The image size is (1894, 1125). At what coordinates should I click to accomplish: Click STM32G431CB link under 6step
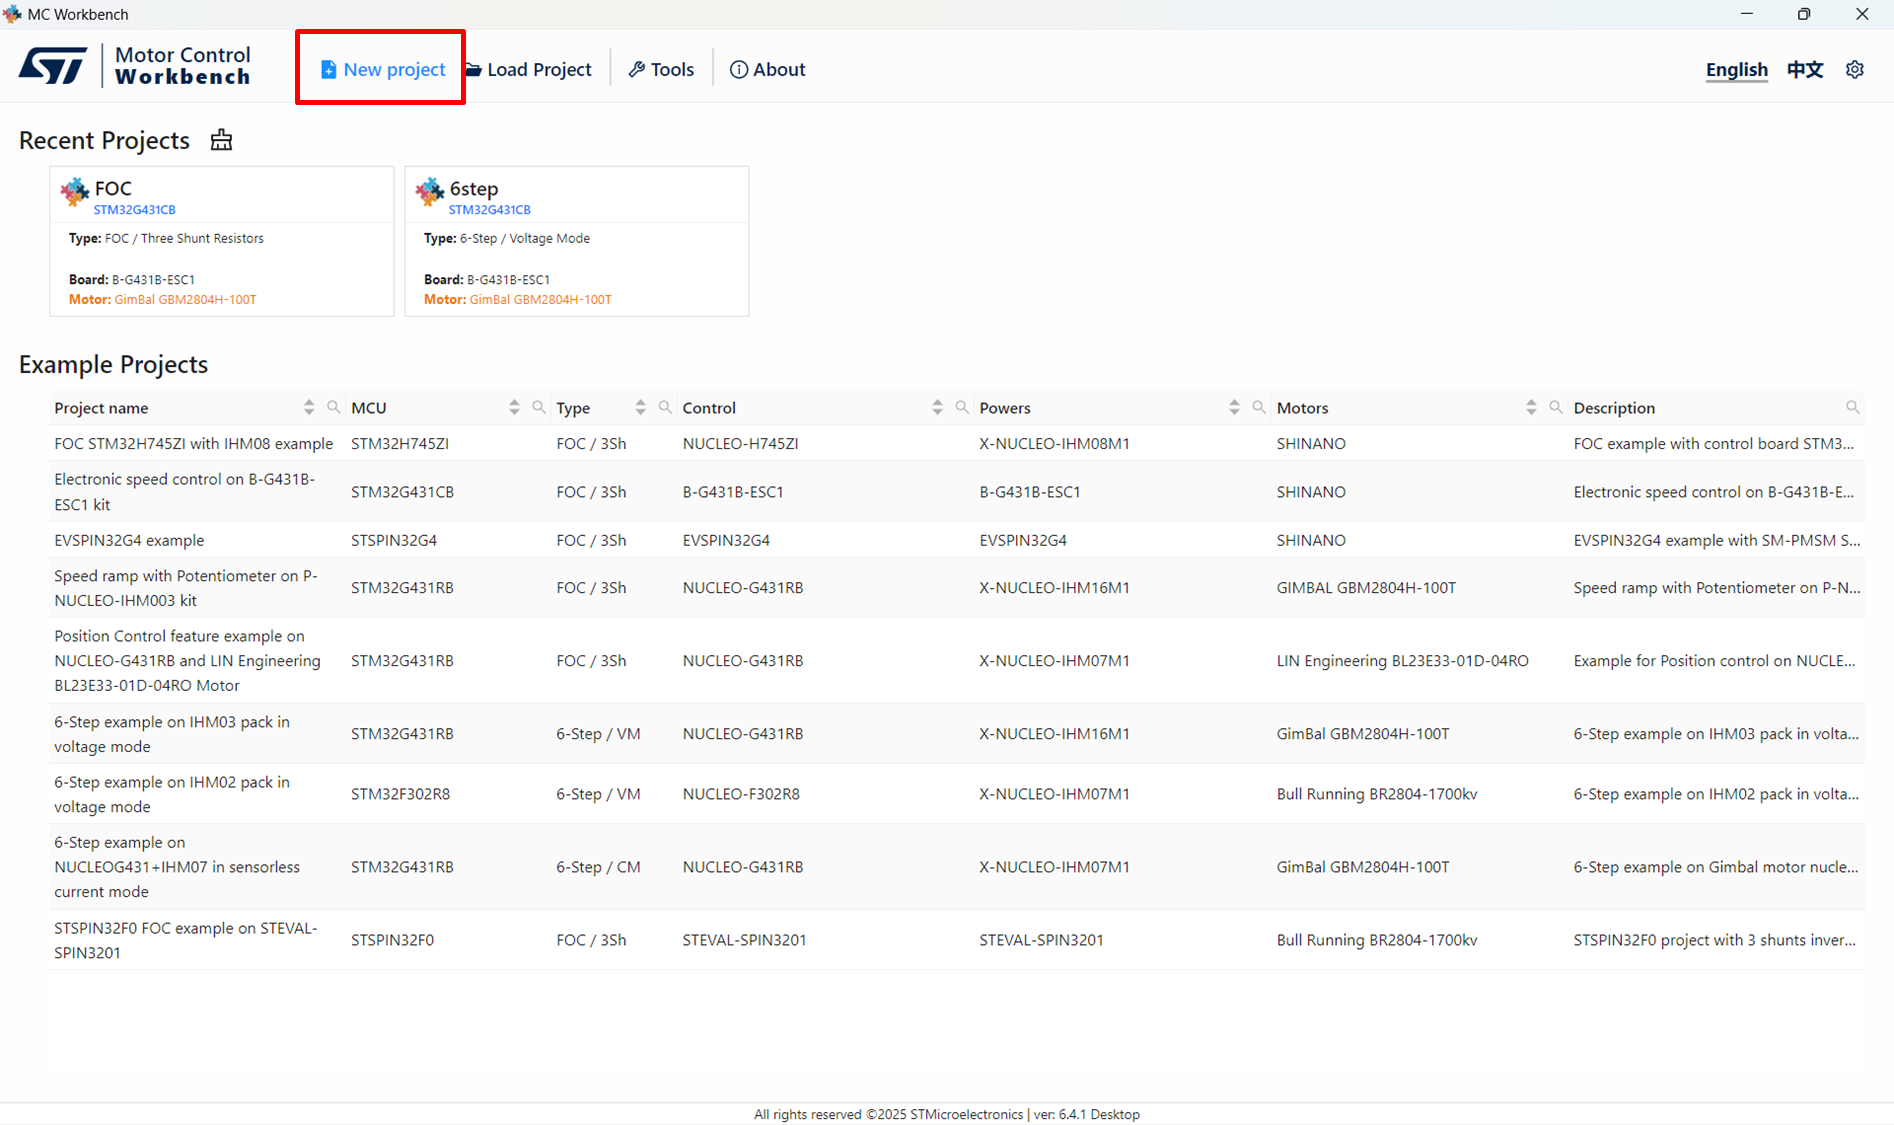coord(489,210)
